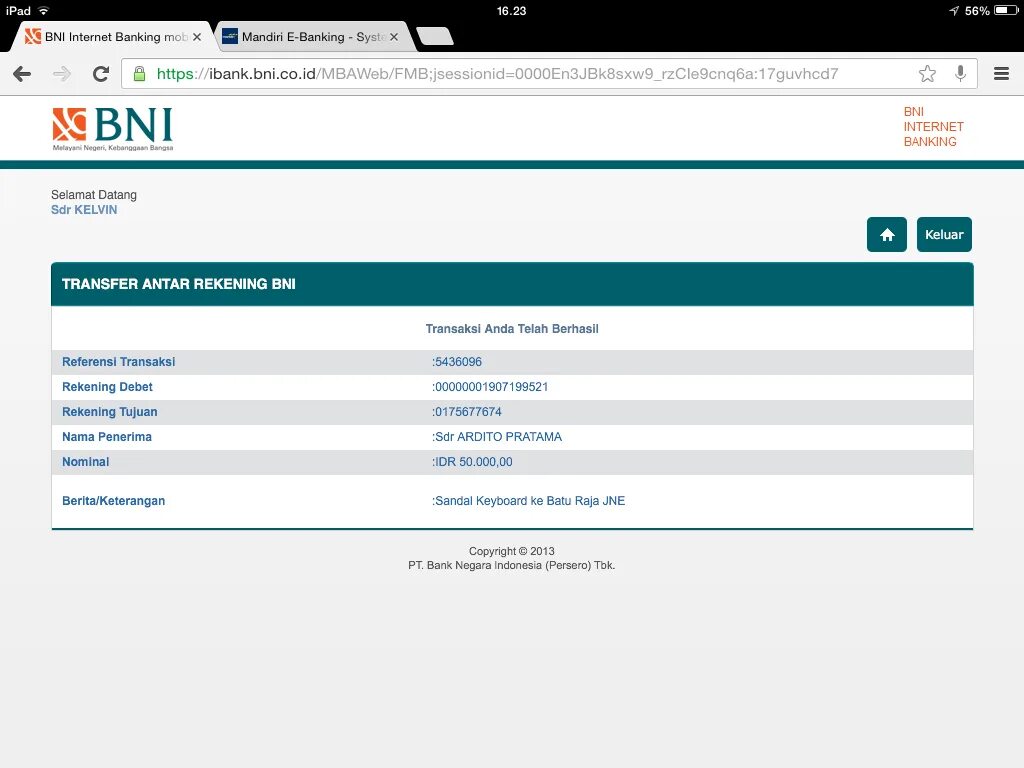This screenshot has height=768, width=1024.
Task: Click the TRANSFER ANTAR REKENING BNI header
Action: [178, 284]
